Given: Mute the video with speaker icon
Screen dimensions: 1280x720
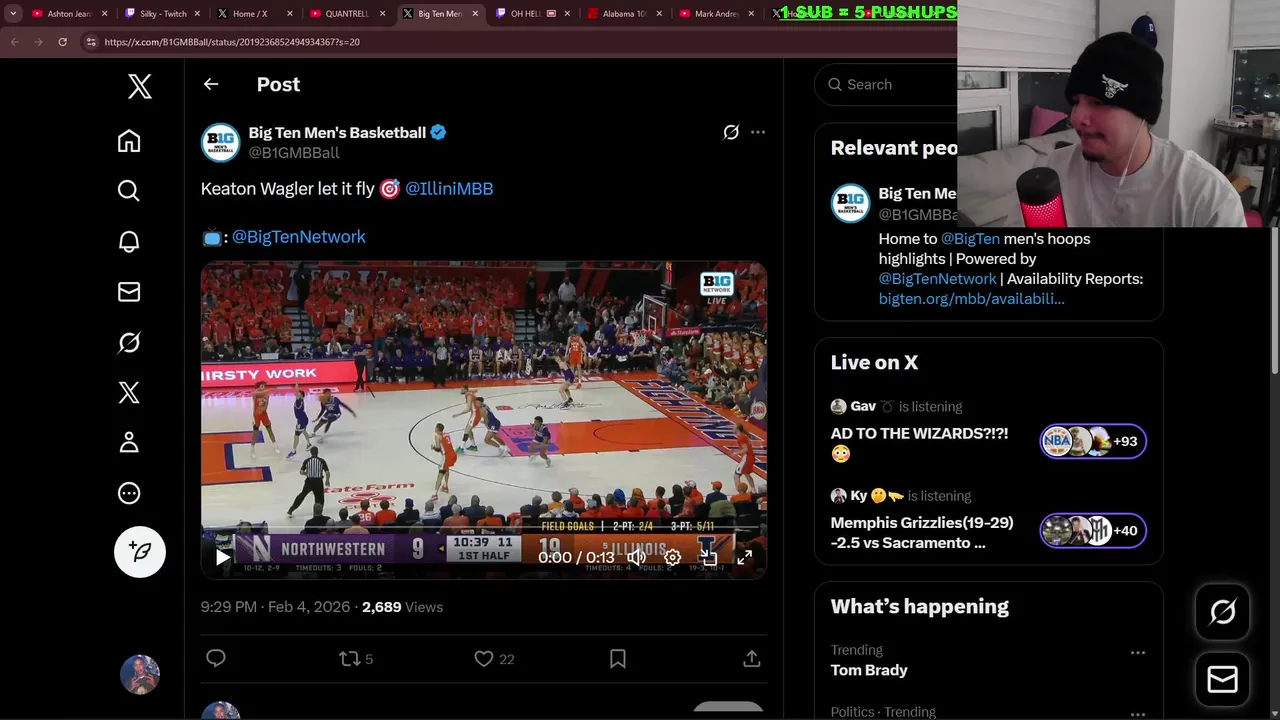Looking at the screenshot, I should pyautogui.click(x=637, y=557).
